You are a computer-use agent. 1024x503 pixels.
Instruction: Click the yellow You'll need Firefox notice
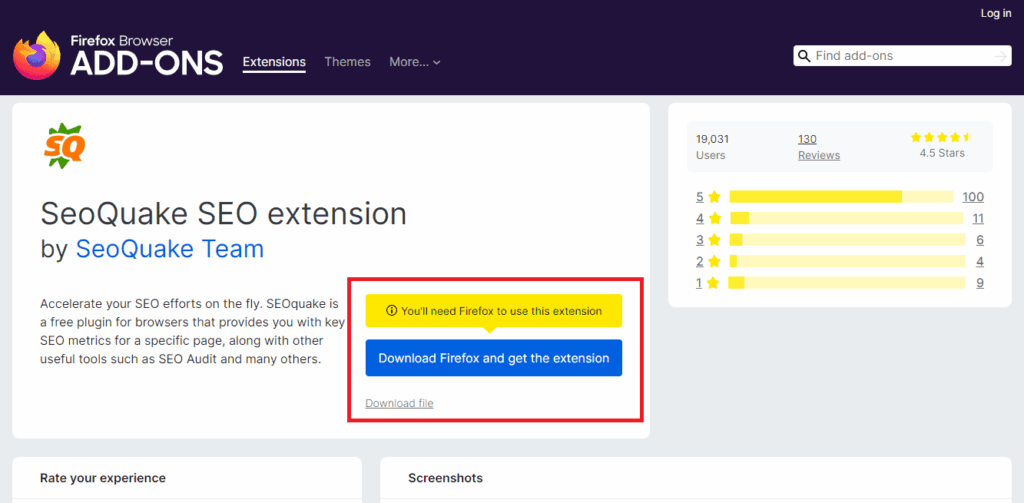pos(494,311)
